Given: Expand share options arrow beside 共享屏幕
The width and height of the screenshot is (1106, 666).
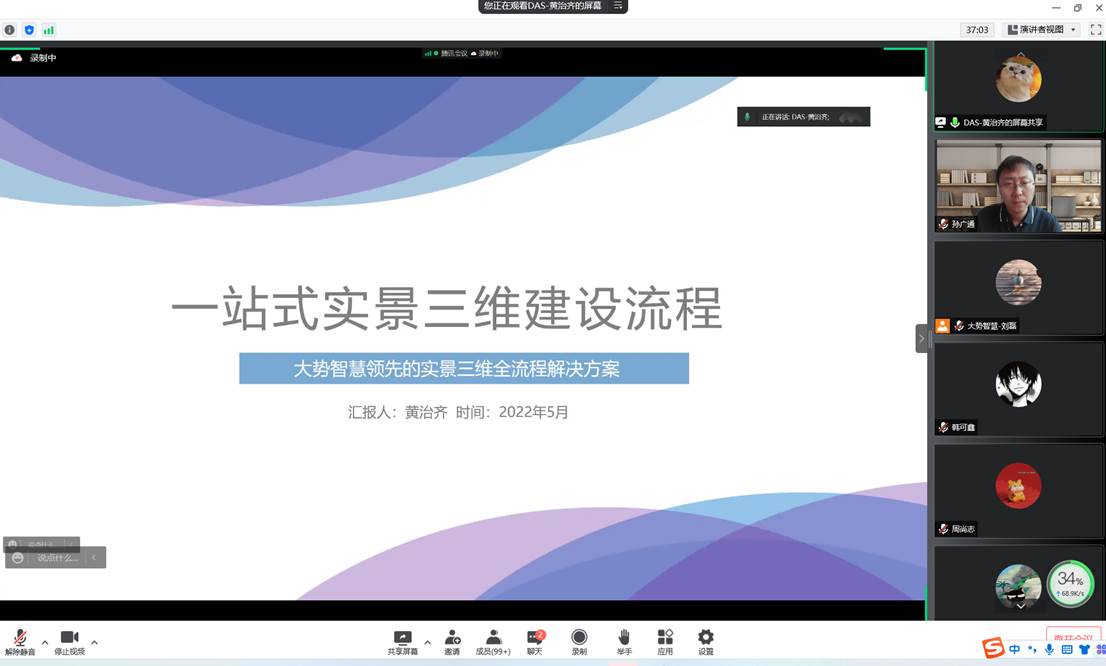Looking at the screenshot, I should (427, 642).
